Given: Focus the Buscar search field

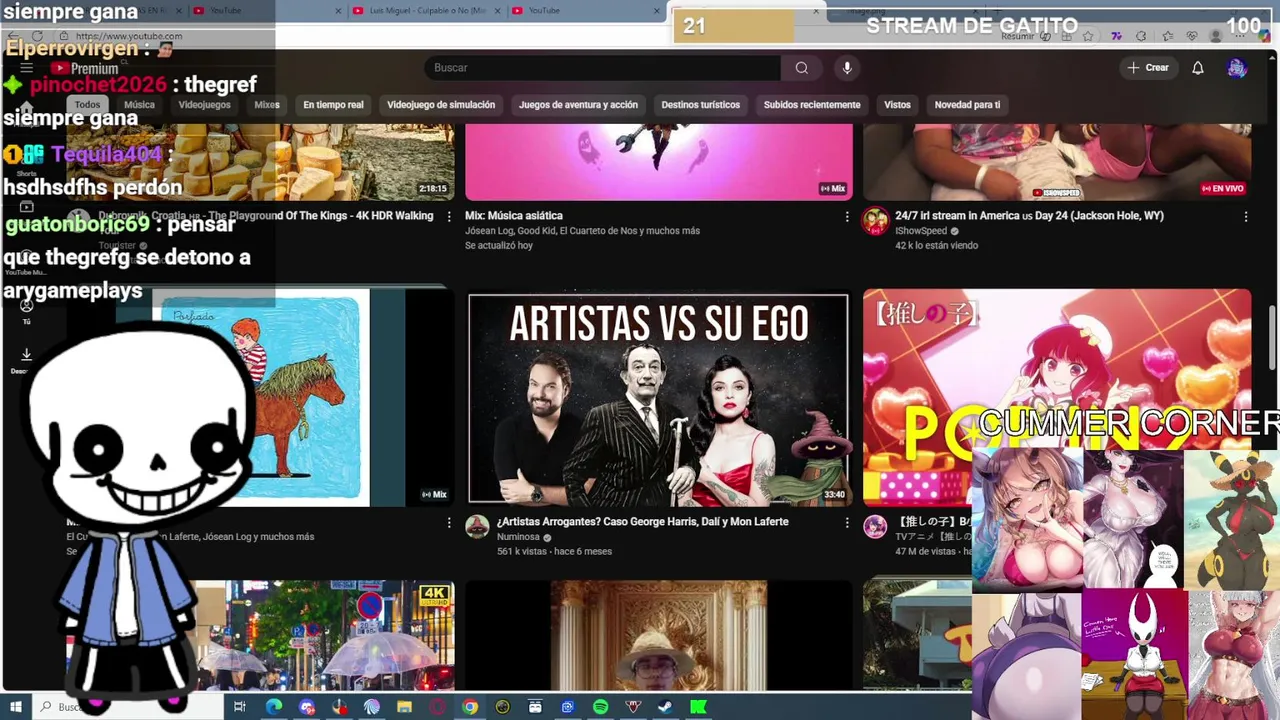Looking at the screenshot, I should tap(602, 68).
